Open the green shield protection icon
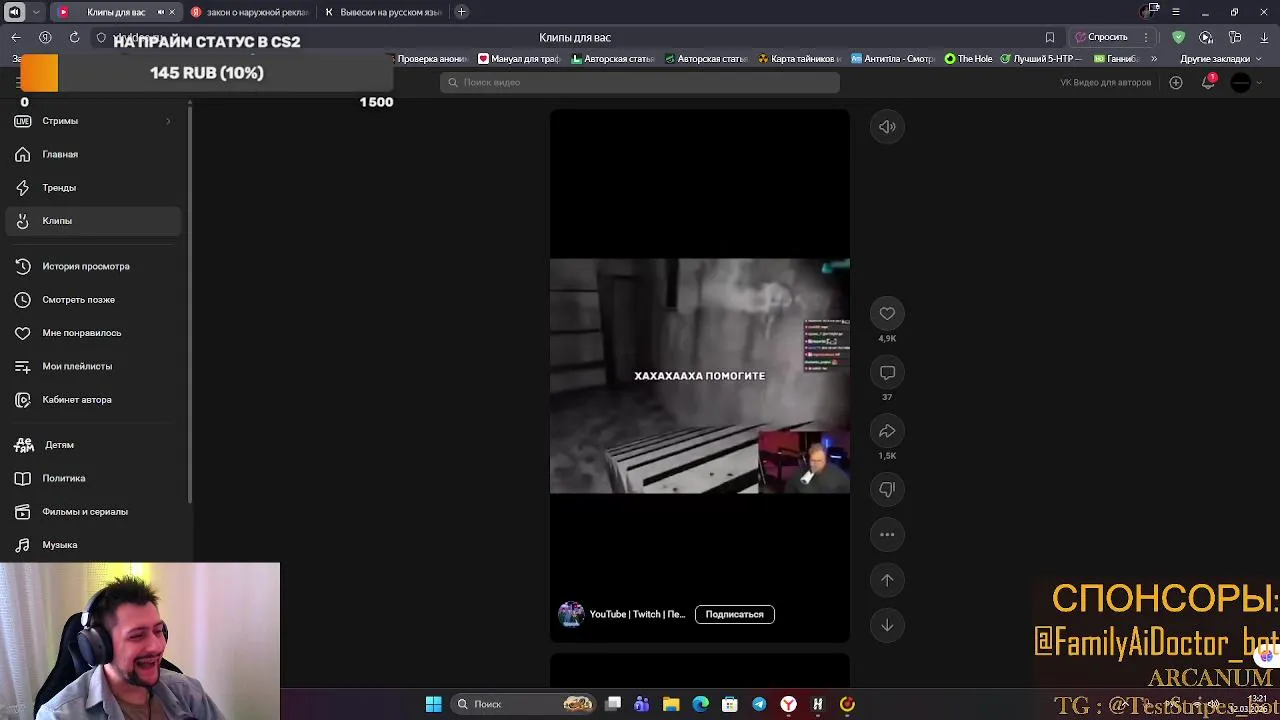This screenshot has height=720, width=1280. 1179,37
